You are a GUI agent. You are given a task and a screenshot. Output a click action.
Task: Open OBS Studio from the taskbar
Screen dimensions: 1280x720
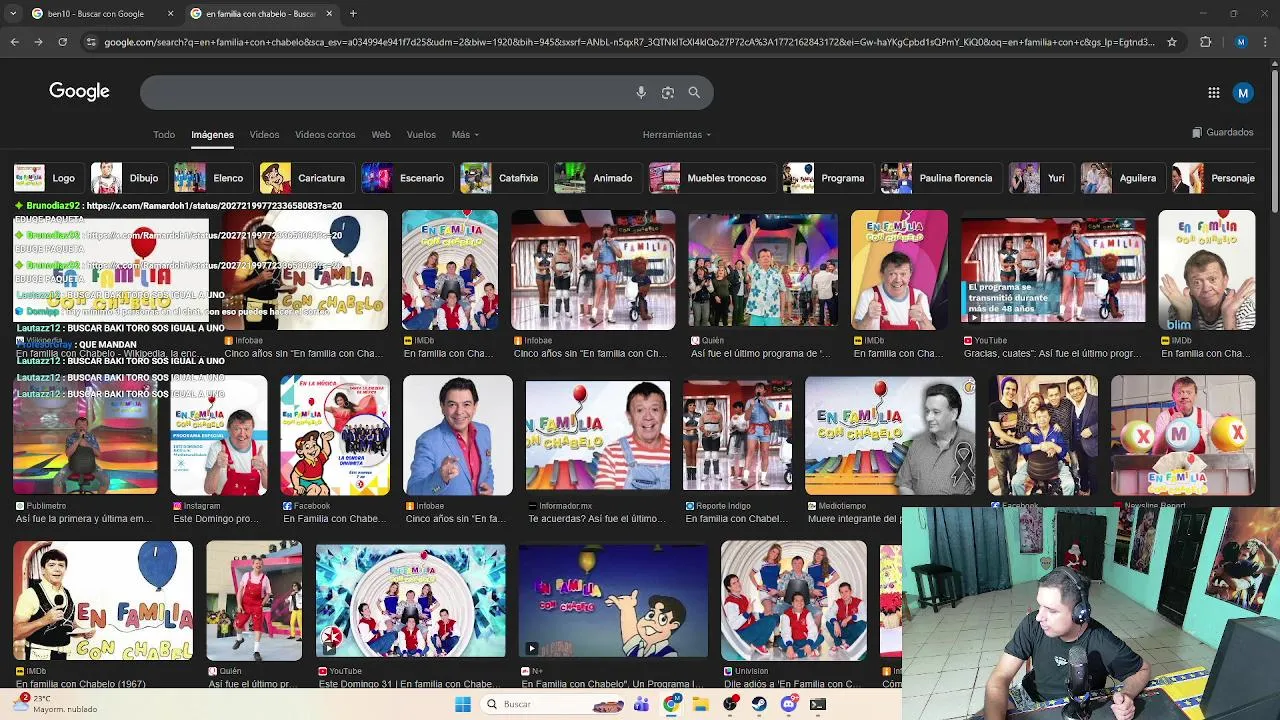pos(731,704)
